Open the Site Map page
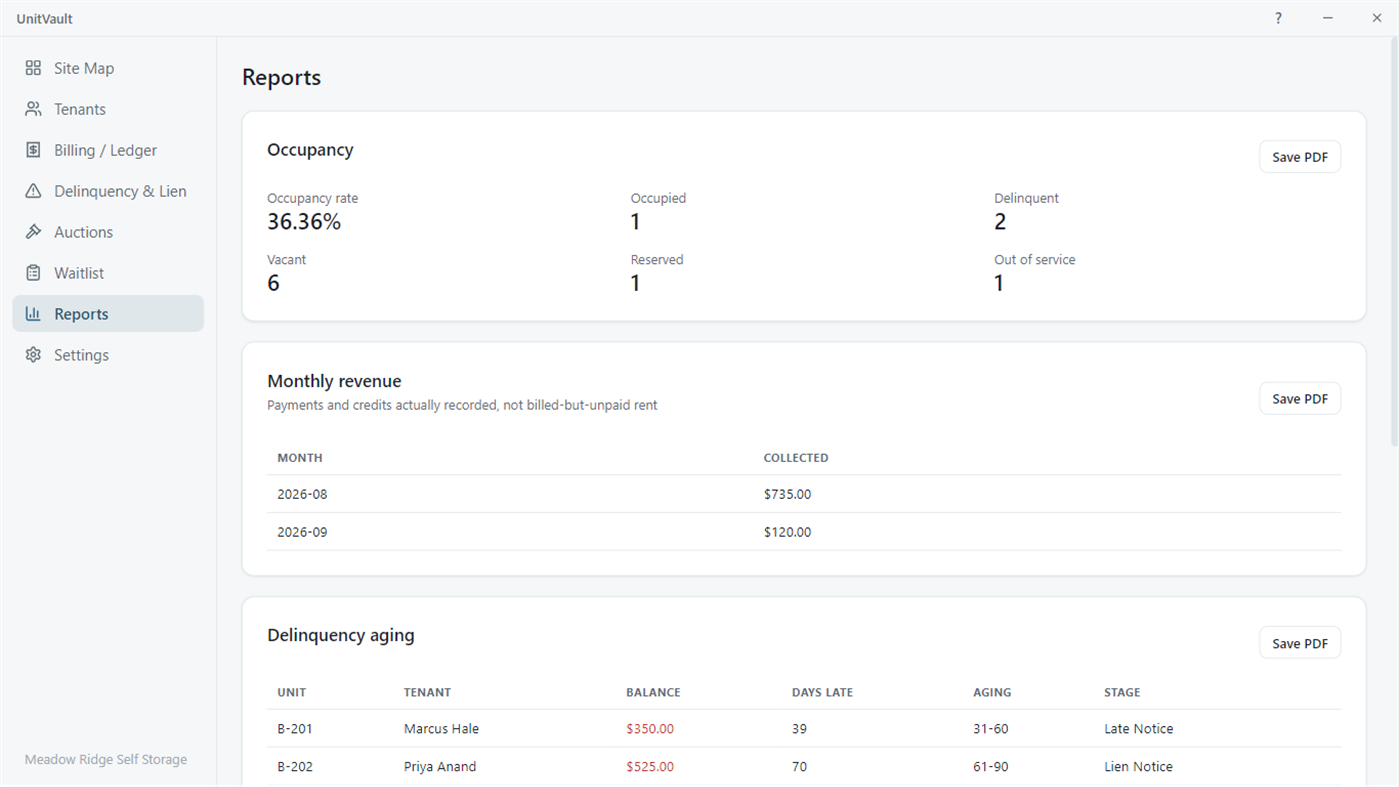 [108, 68]
